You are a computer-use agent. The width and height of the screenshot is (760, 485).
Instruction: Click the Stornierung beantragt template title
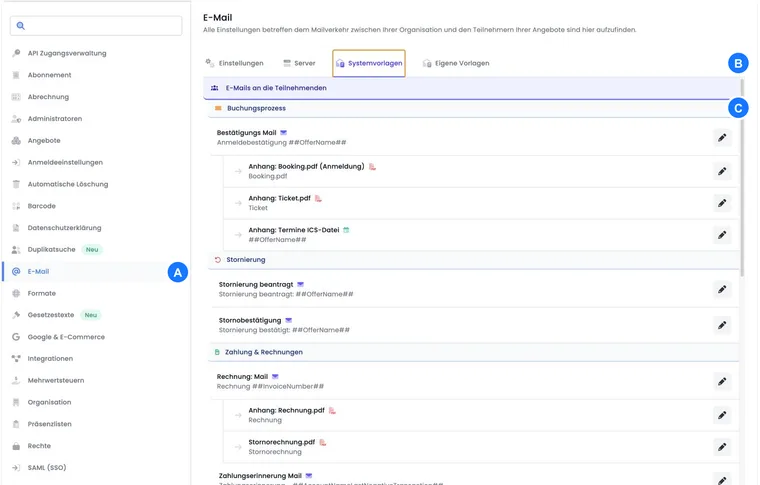tap(256, 284)
